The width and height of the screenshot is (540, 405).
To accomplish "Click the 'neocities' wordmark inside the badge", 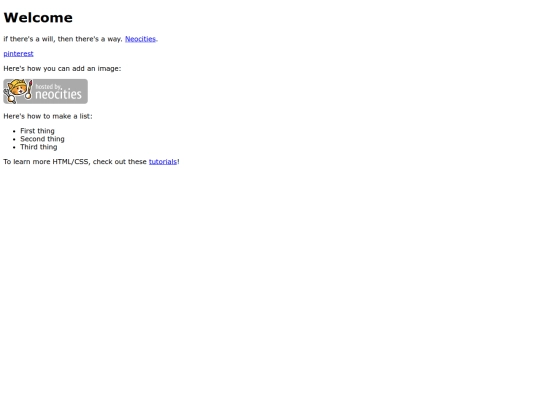I will click(59, 94).
